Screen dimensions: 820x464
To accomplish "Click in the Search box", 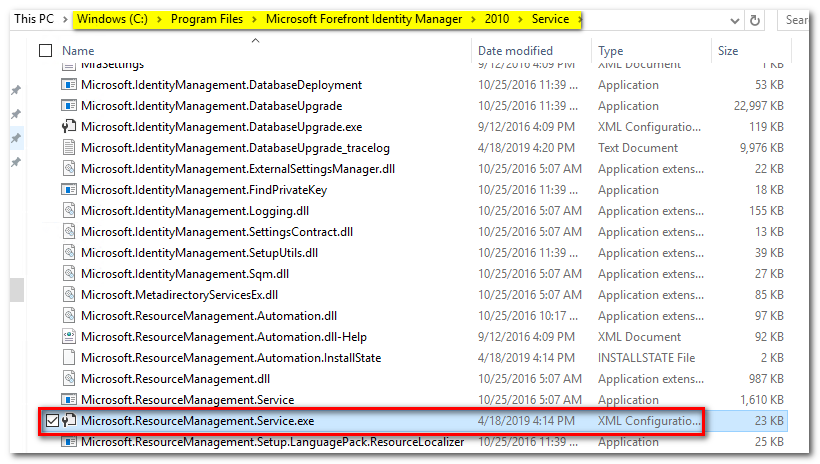I will (795, 20).
